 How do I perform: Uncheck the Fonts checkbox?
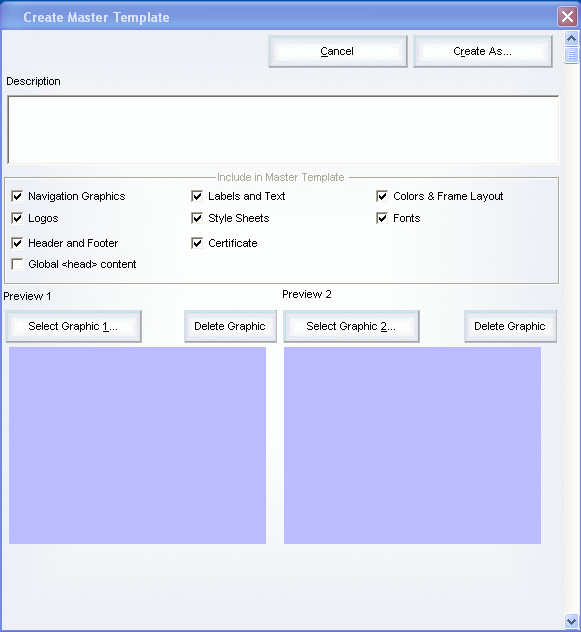tap(382, 218)
